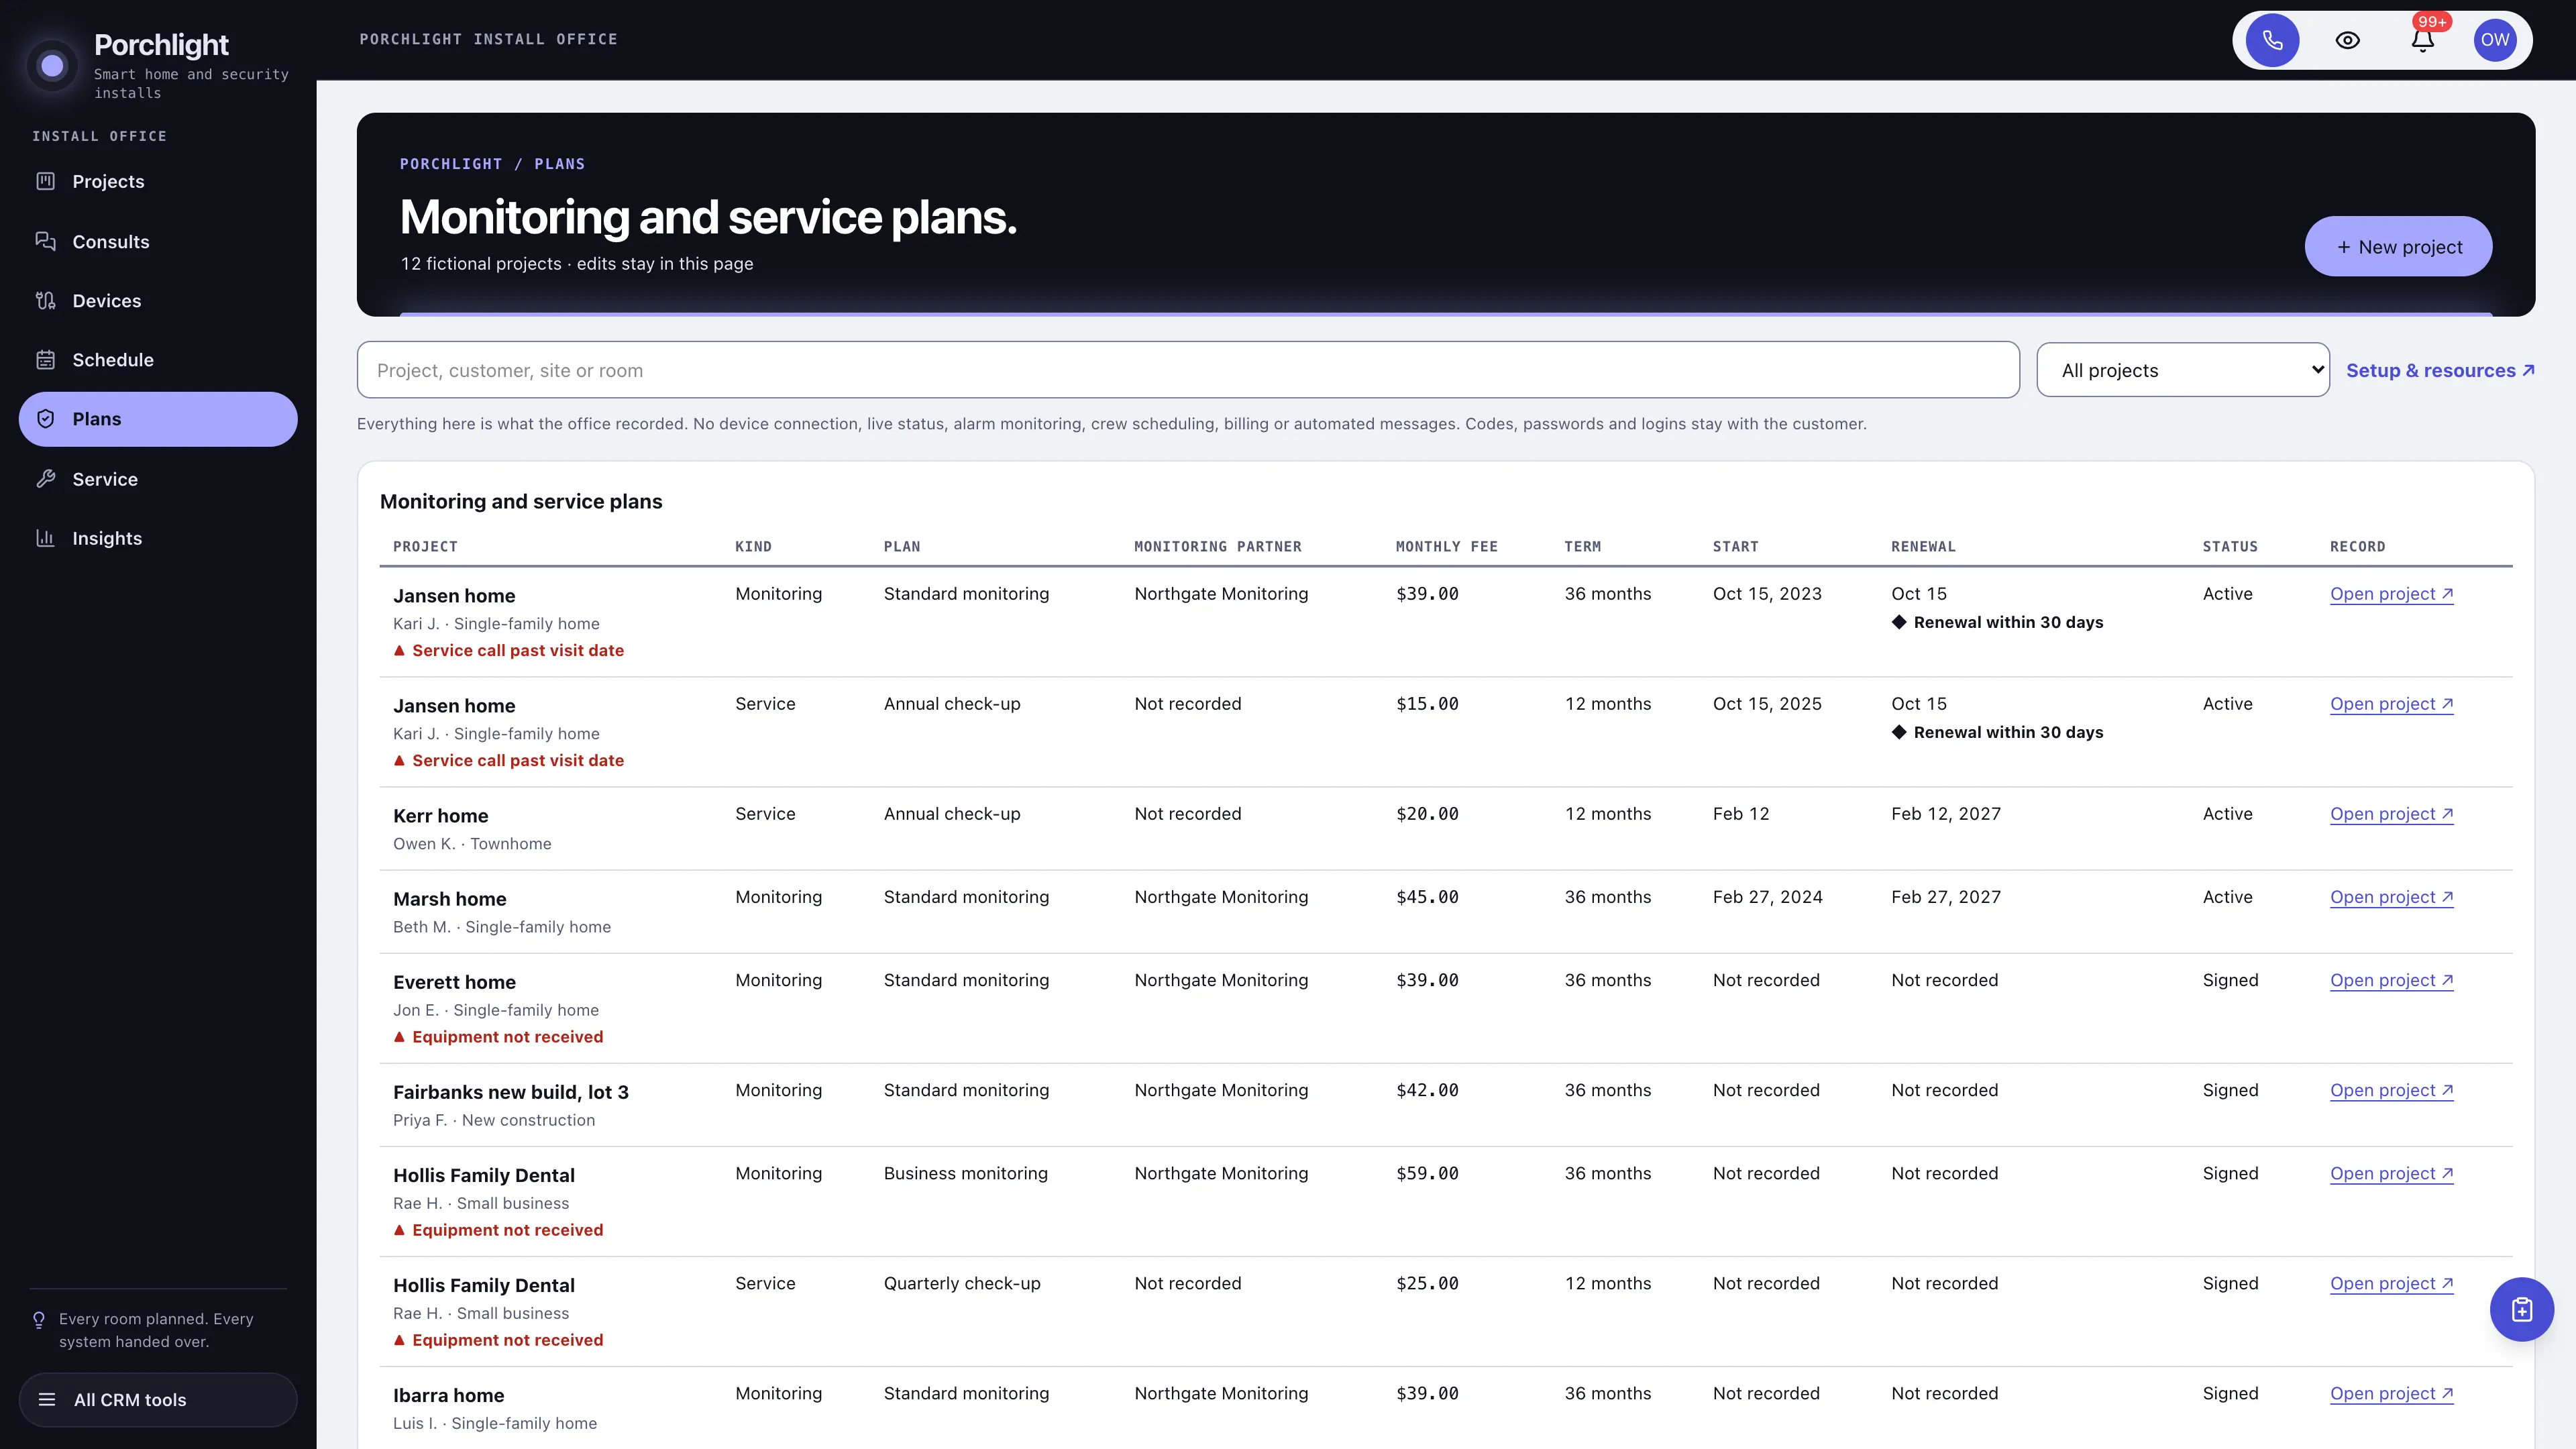Click the STATUS column header

pos(2230,546)
